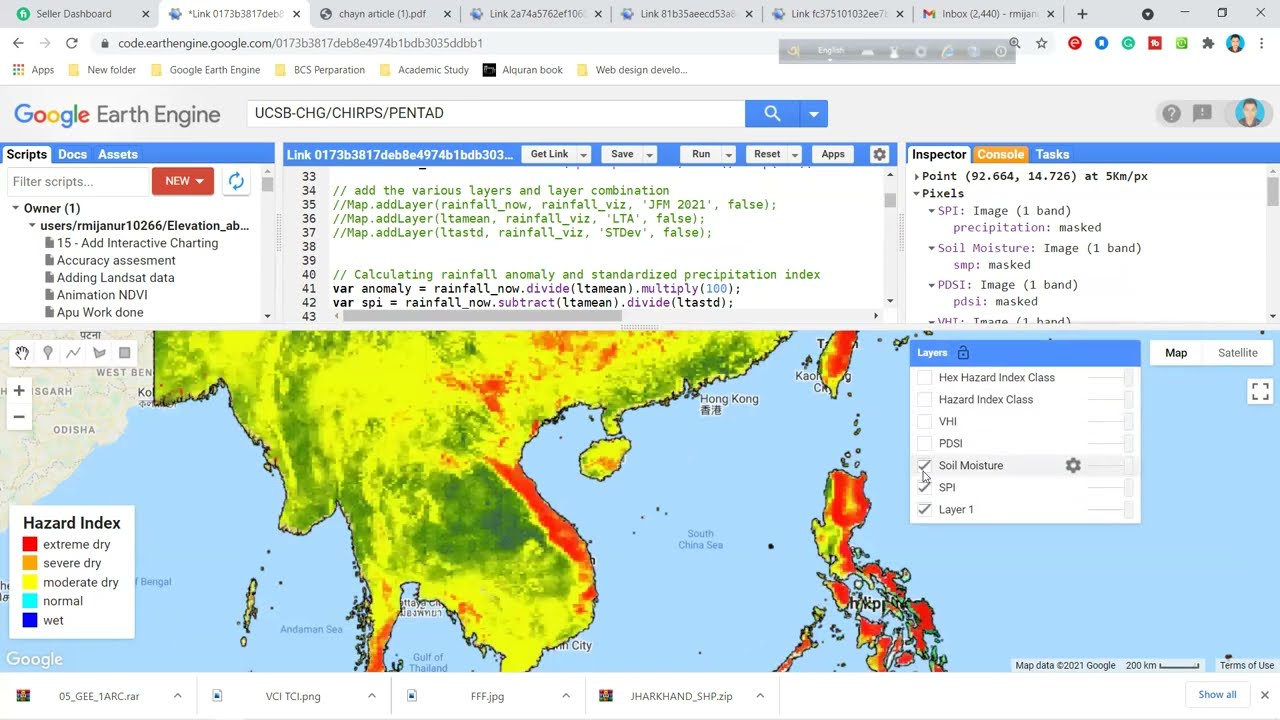1280x720 pixels.
Task: Open the Chrome extensions puzzle icon
Action: point(1208,44)
